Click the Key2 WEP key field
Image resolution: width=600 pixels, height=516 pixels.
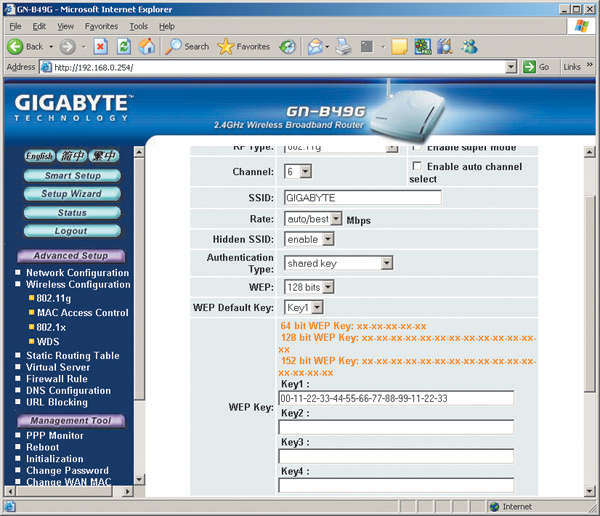coord(396,427)
